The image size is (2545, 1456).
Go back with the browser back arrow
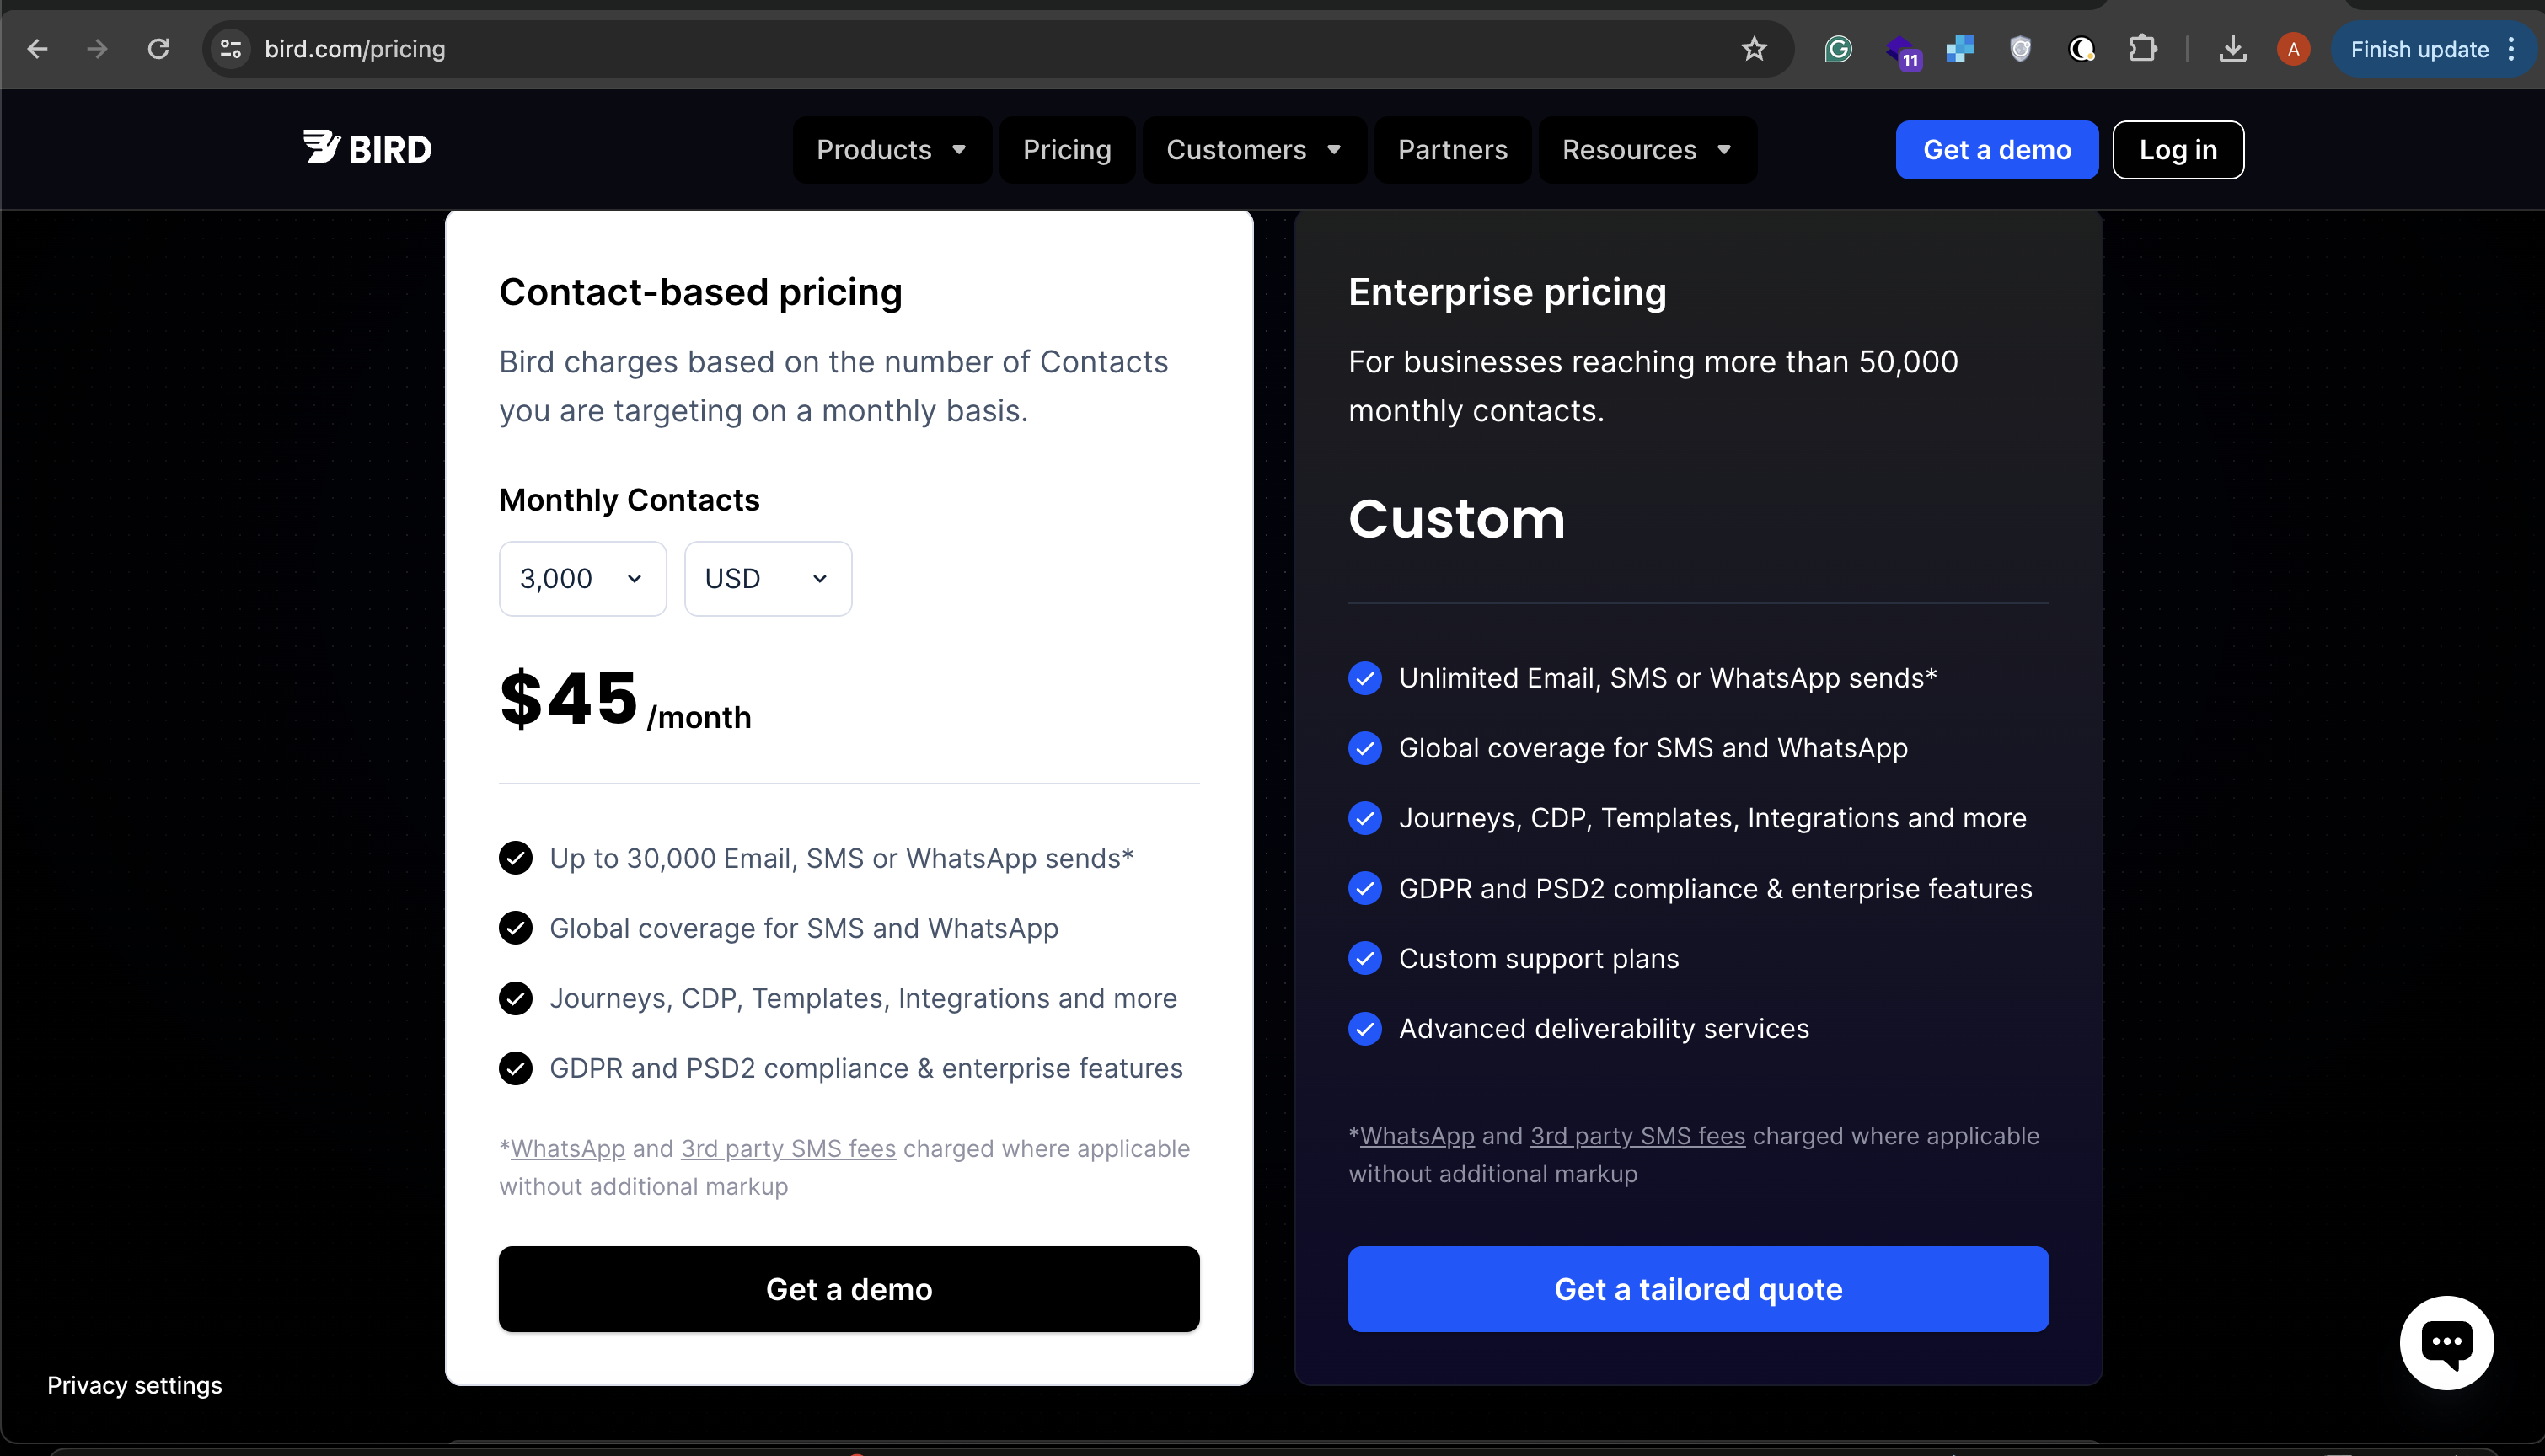click(37, 49)
